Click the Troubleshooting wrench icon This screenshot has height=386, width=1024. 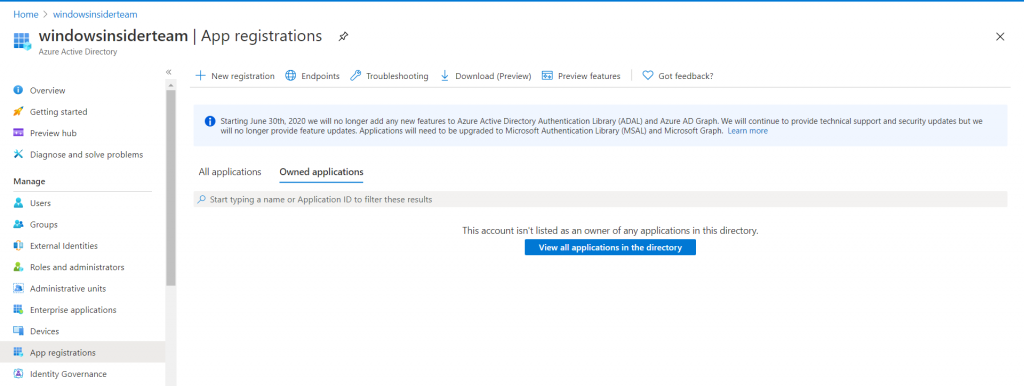tap(355, 76)
